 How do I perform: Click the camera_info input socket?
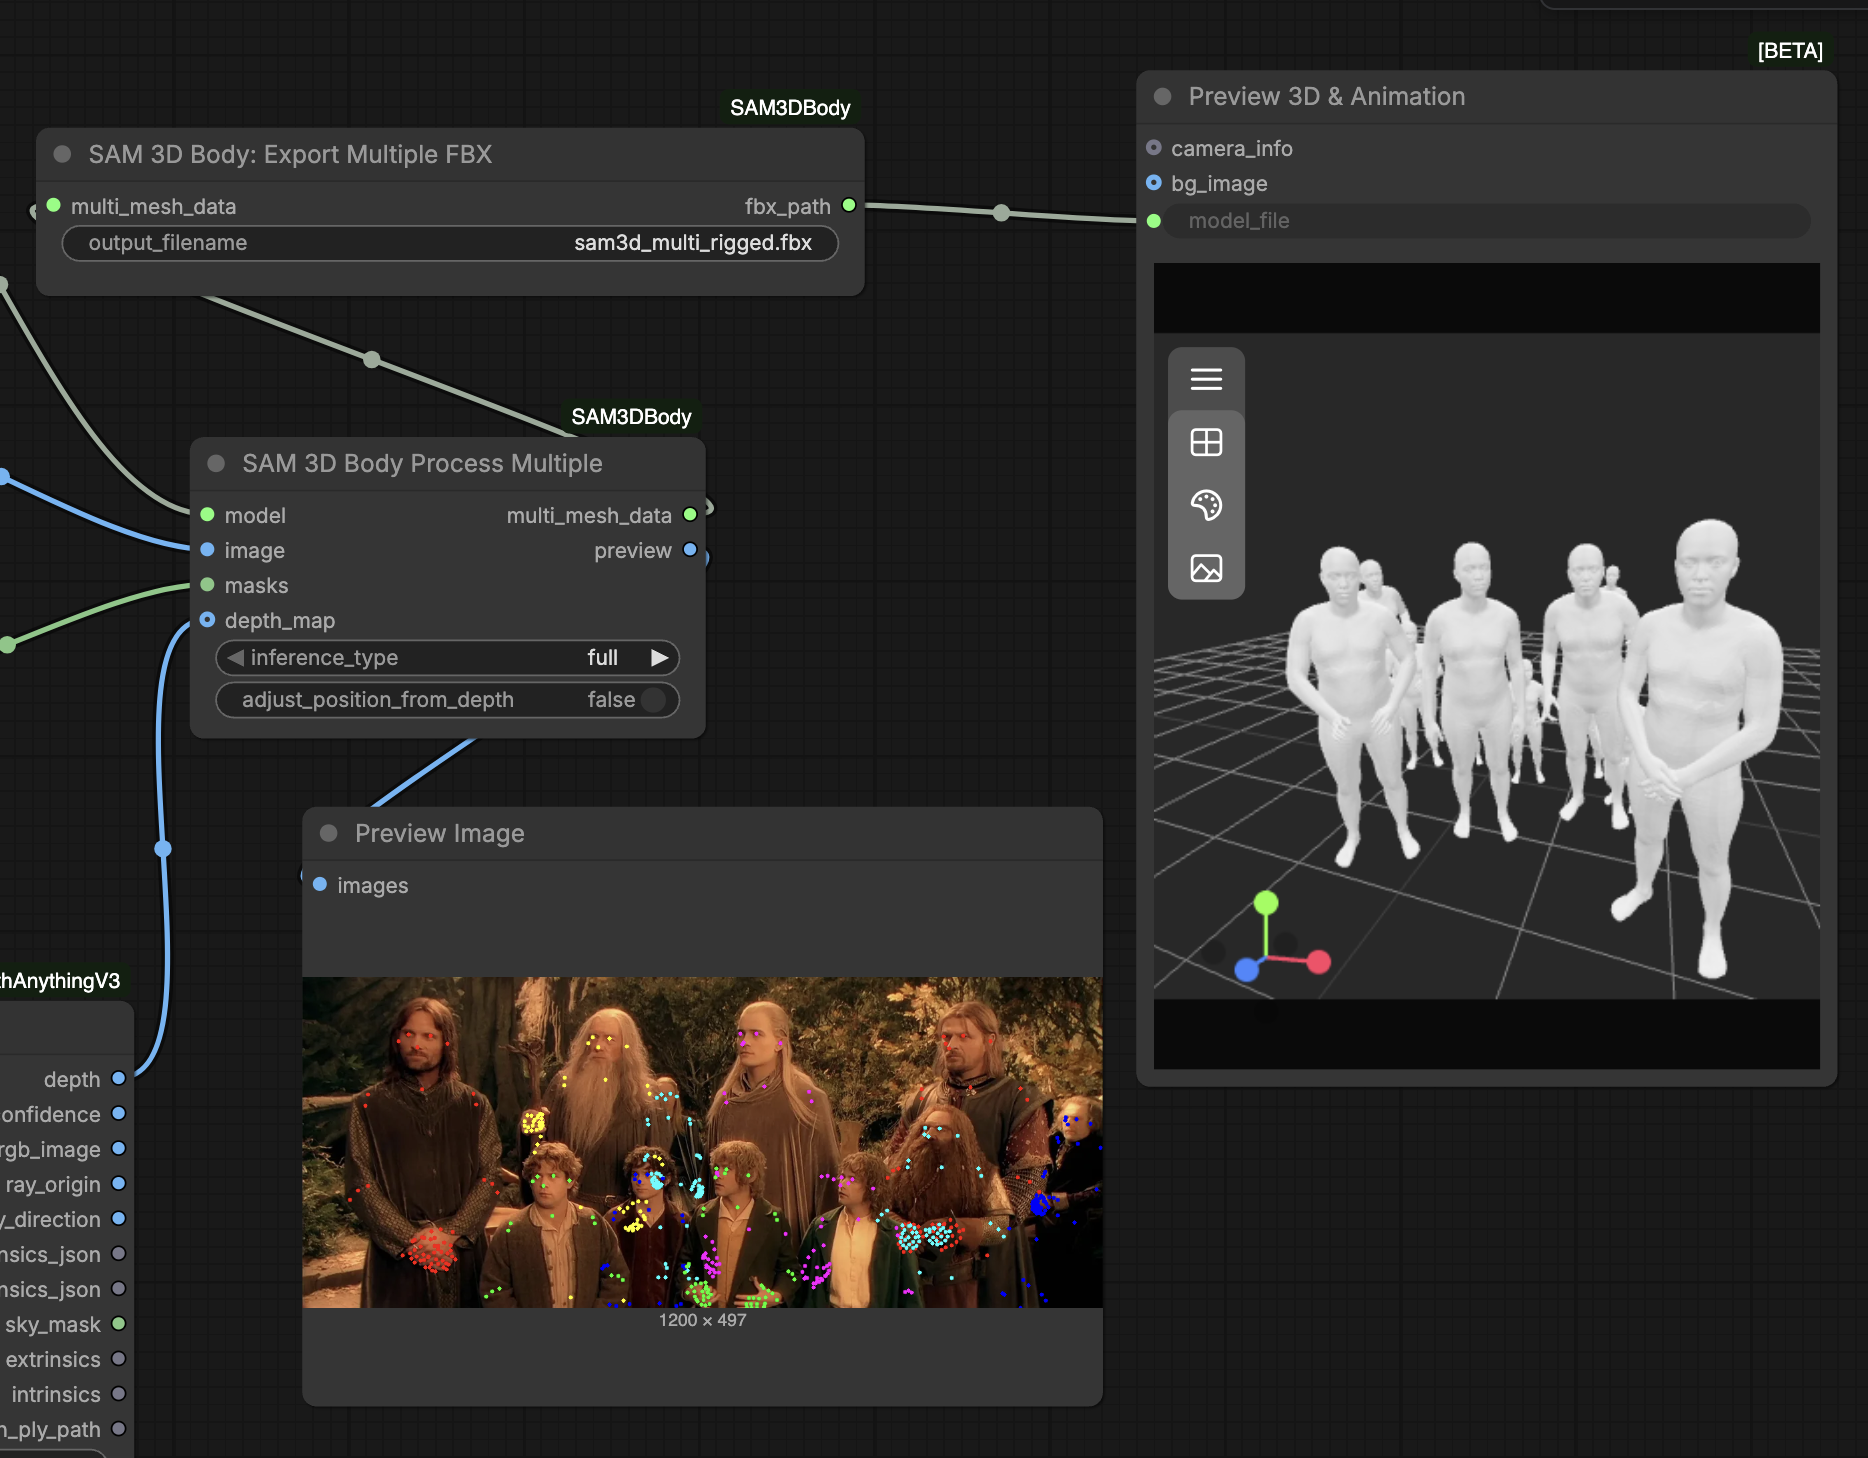(x=1154, y=147)
